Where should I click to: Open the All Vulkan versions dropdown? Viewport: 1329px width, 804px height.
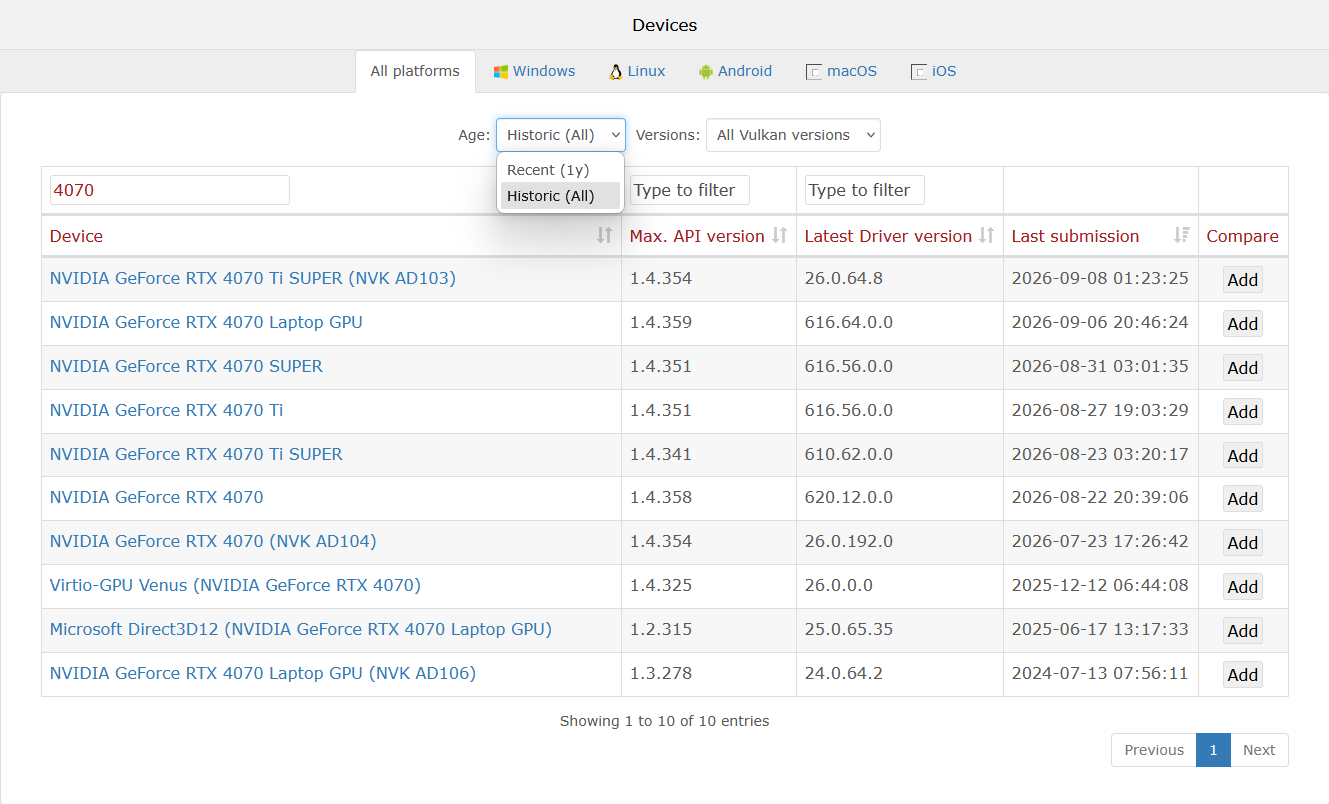point(793,135)
